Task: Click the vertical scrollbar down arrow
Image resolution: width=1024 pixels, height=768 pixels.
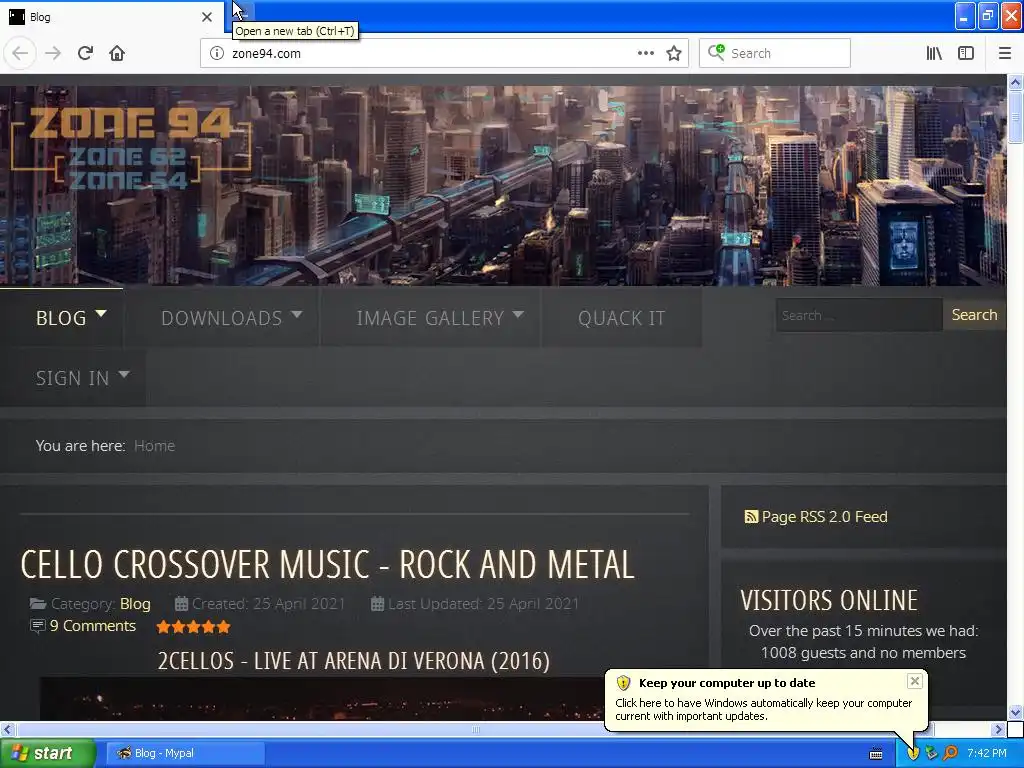Action: click(1015, 712)
